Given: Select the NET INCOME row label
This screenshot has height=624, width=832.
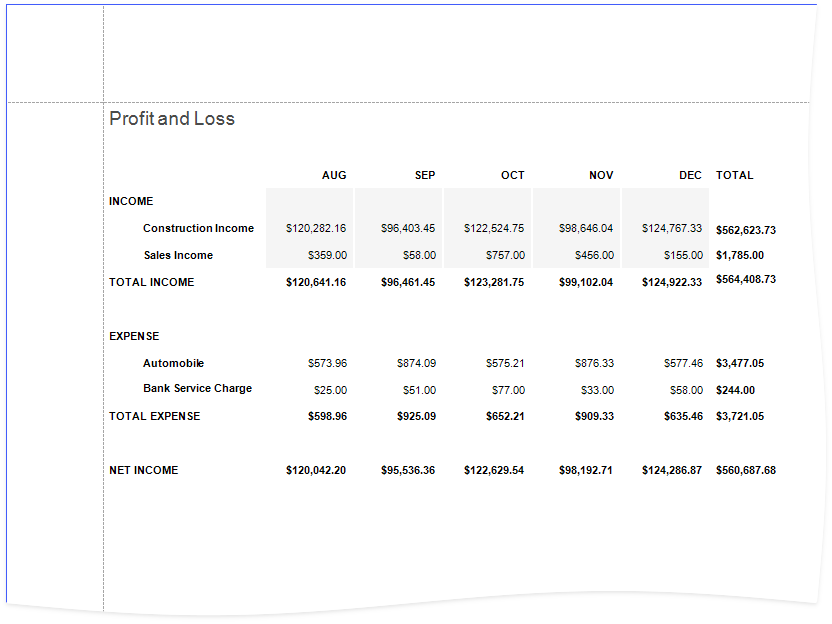Looking at the screenshot, I should coord(143,470).
